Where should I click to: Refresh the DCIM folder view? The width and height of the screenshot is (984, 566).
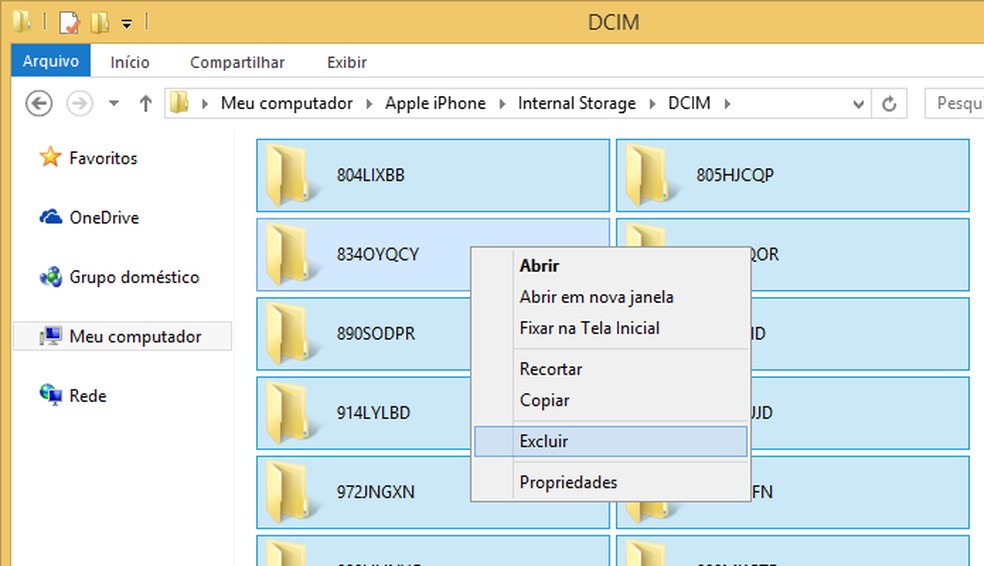888,103
